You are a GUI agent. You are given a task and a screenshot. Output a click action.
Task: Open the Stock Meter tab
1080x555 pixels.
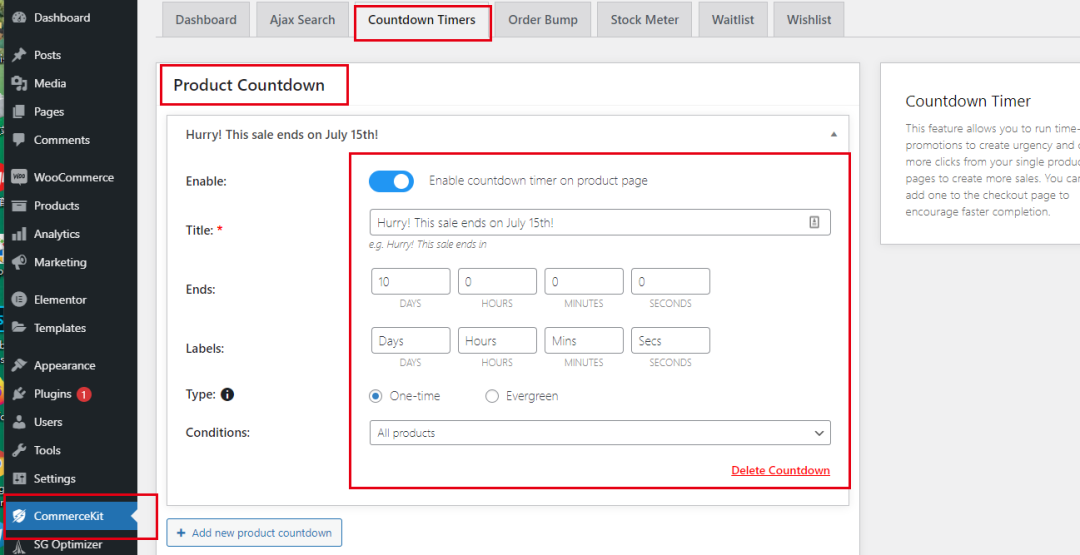point(644,20)
